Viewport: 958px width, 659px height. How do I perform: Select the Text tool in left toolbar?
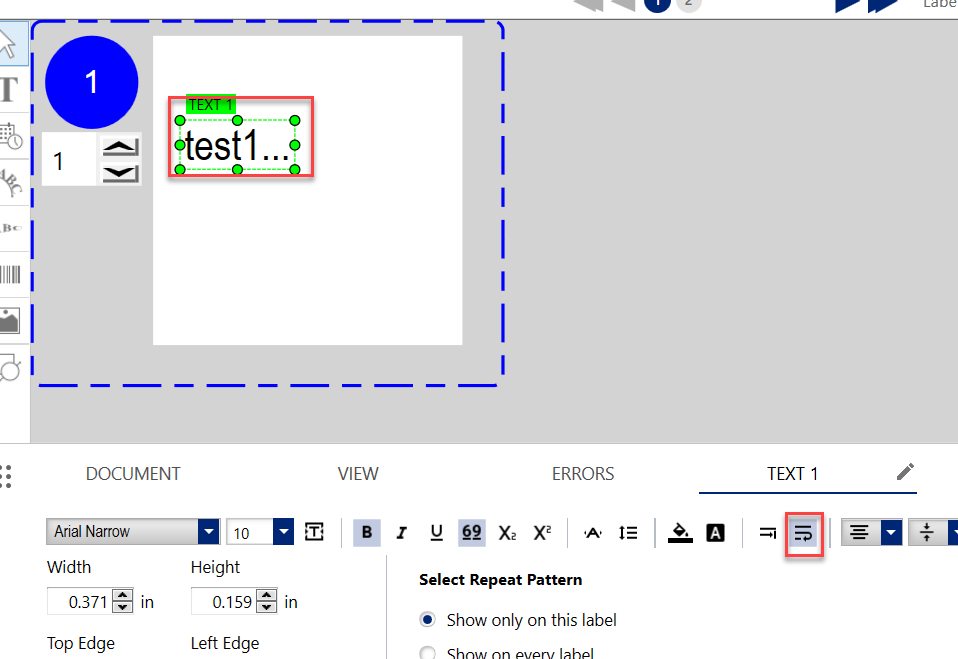[x=10, y=89]
